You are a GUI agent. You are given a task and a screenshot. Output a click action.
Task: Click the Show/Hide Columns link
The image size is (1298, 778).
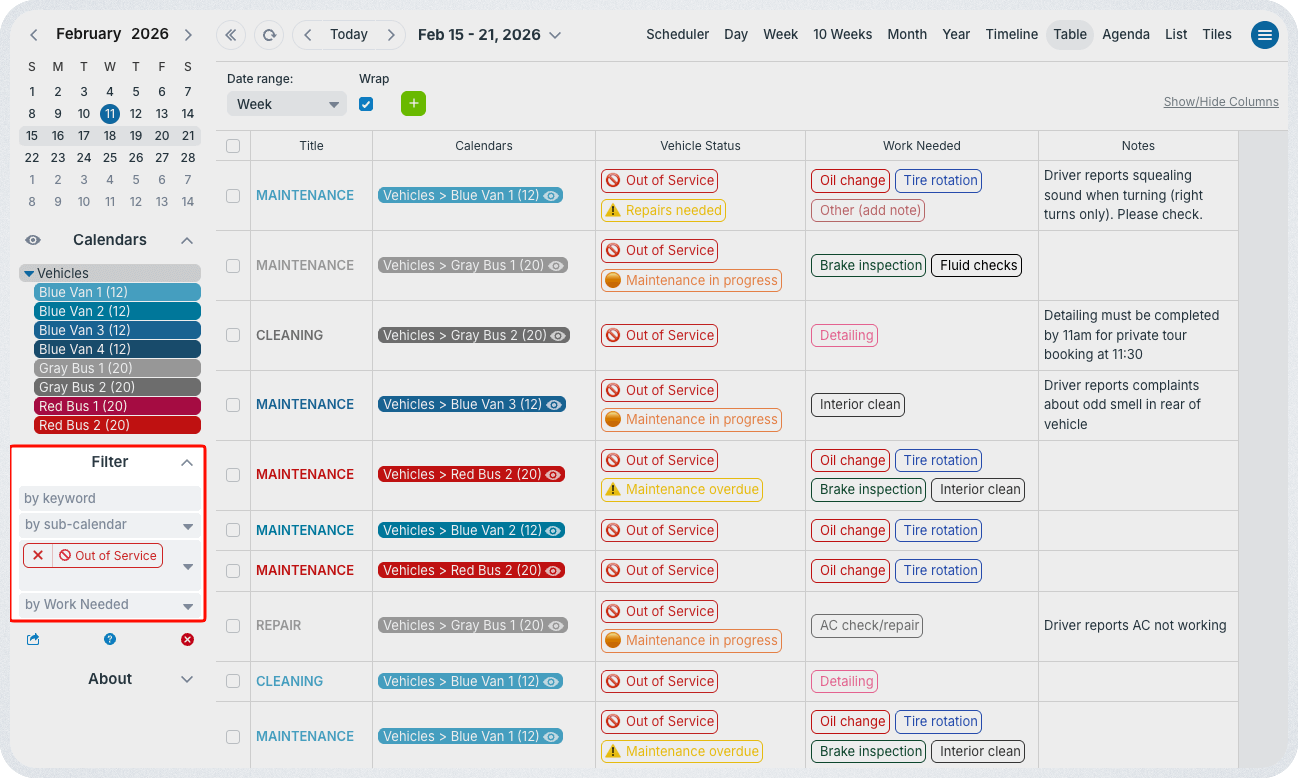click(x=1220, y=102)
